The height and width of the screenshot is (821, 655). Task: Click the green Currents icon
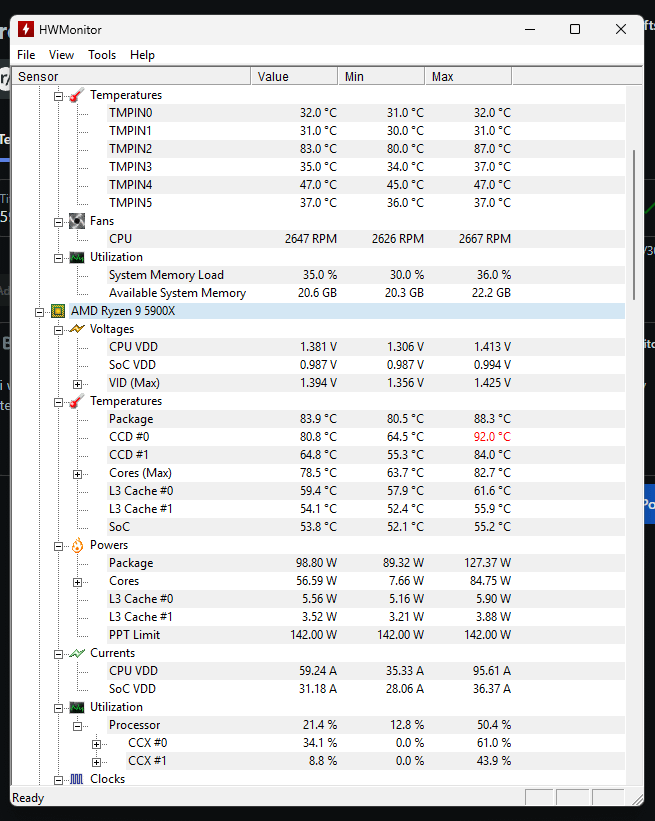tap(77, 653)
